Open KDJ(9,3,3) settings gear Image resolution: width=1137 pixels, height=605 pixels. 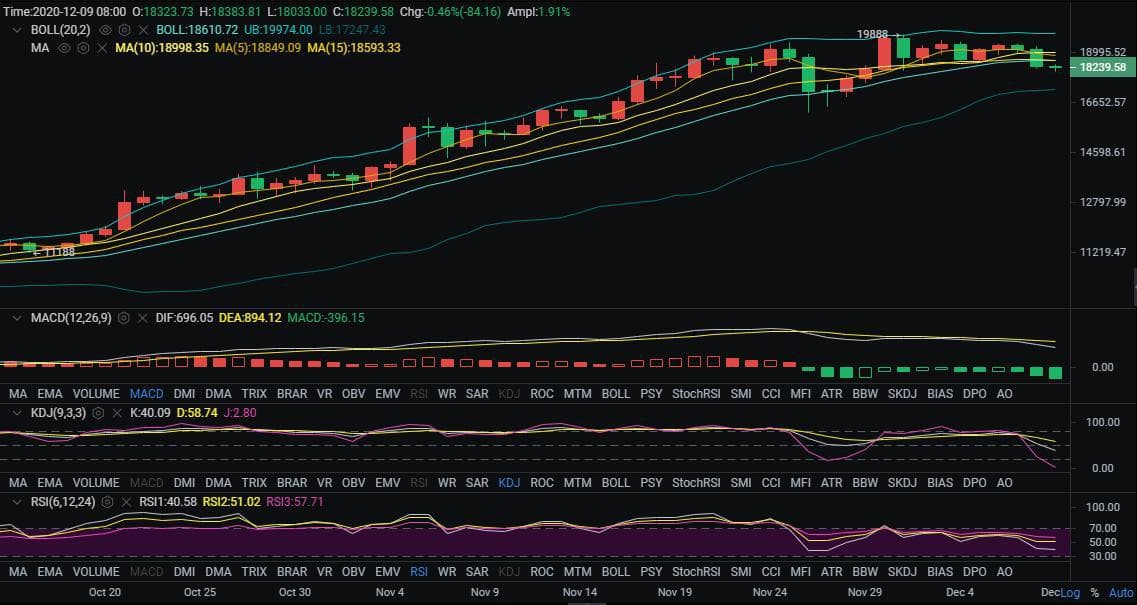point(99,412)
